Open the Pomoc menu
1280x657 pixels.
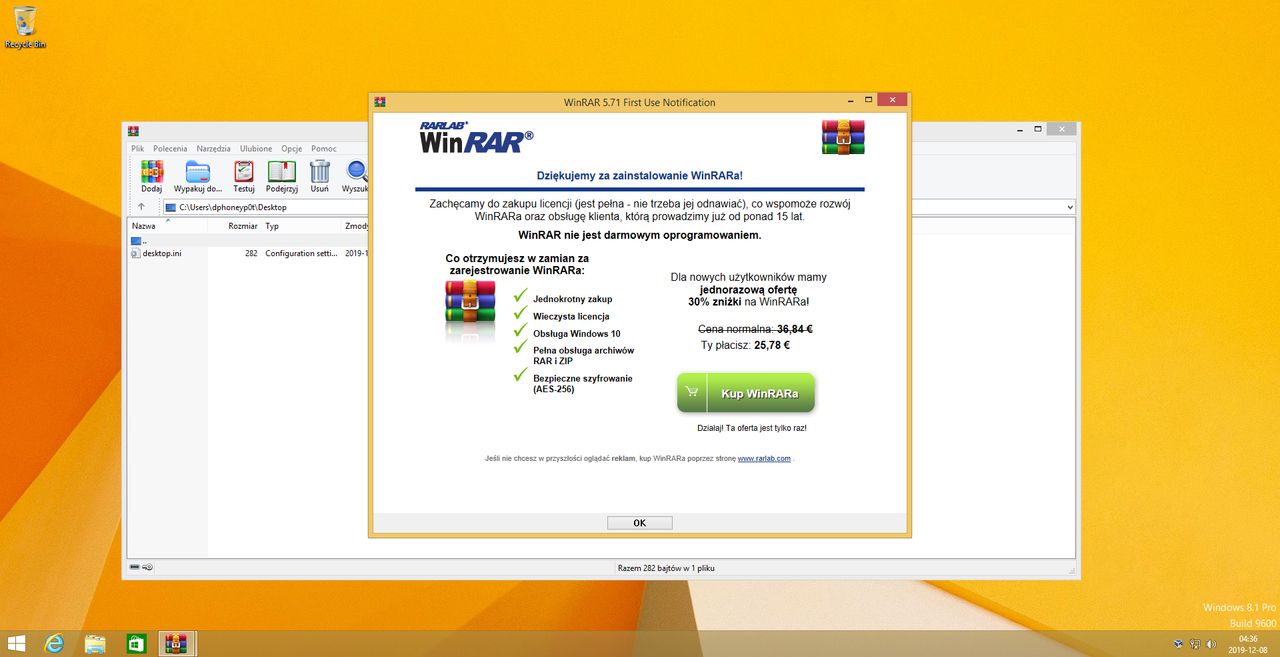pos(323,149)
